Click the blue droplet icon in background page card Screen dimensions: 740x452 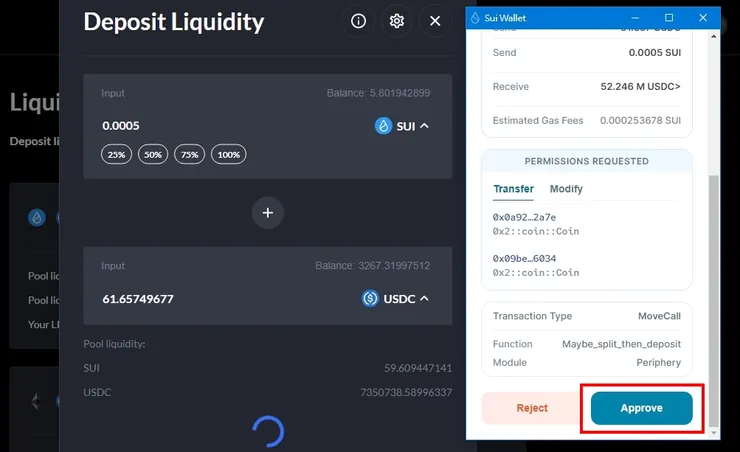pyautogui.click(x=37, y=218)
